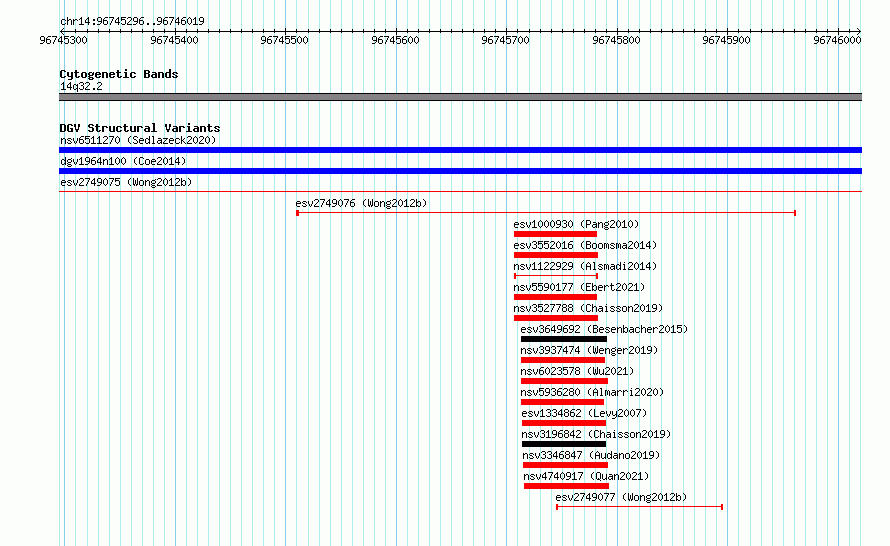Select the blue dgv1964n100 variant bar
The height and width of the screenshot is (546, 890).
point(460,171)
